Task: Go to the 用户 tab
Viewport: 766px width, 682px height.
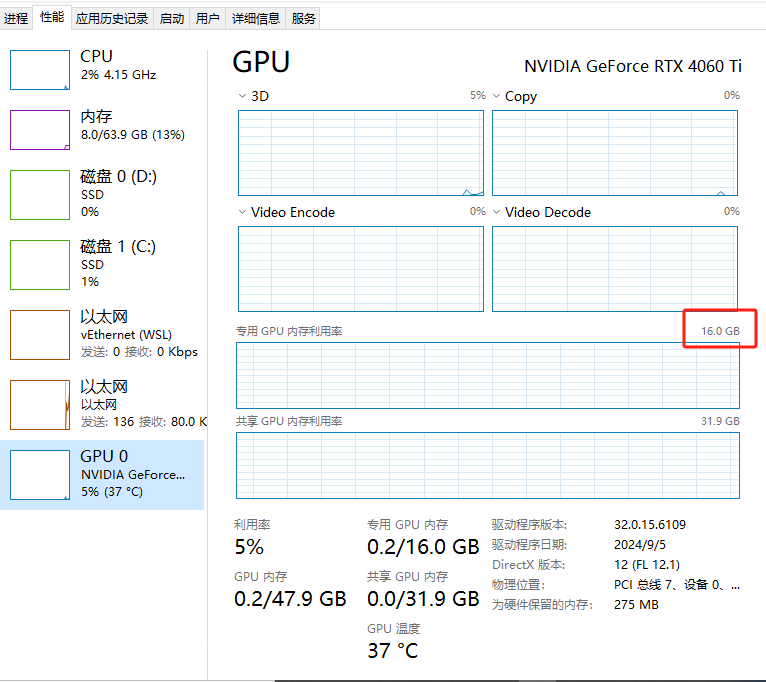Action: pyautogui.click(x=208, y=18)
